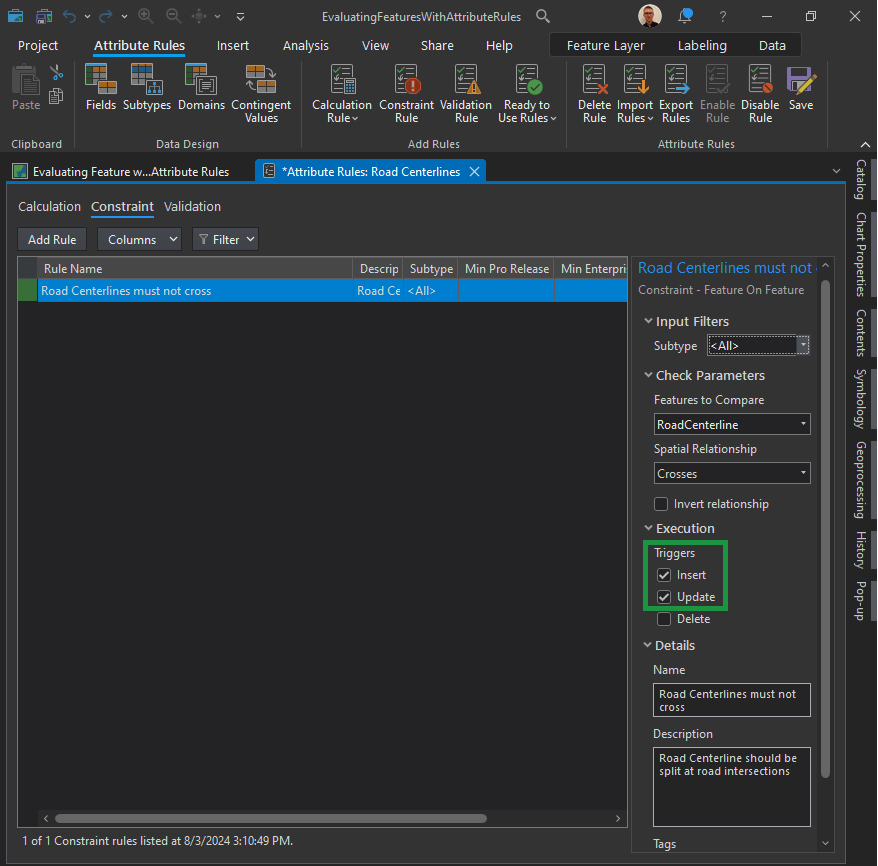
Task: Check the Invert relationship box
Action: click(x=661, y=504)
